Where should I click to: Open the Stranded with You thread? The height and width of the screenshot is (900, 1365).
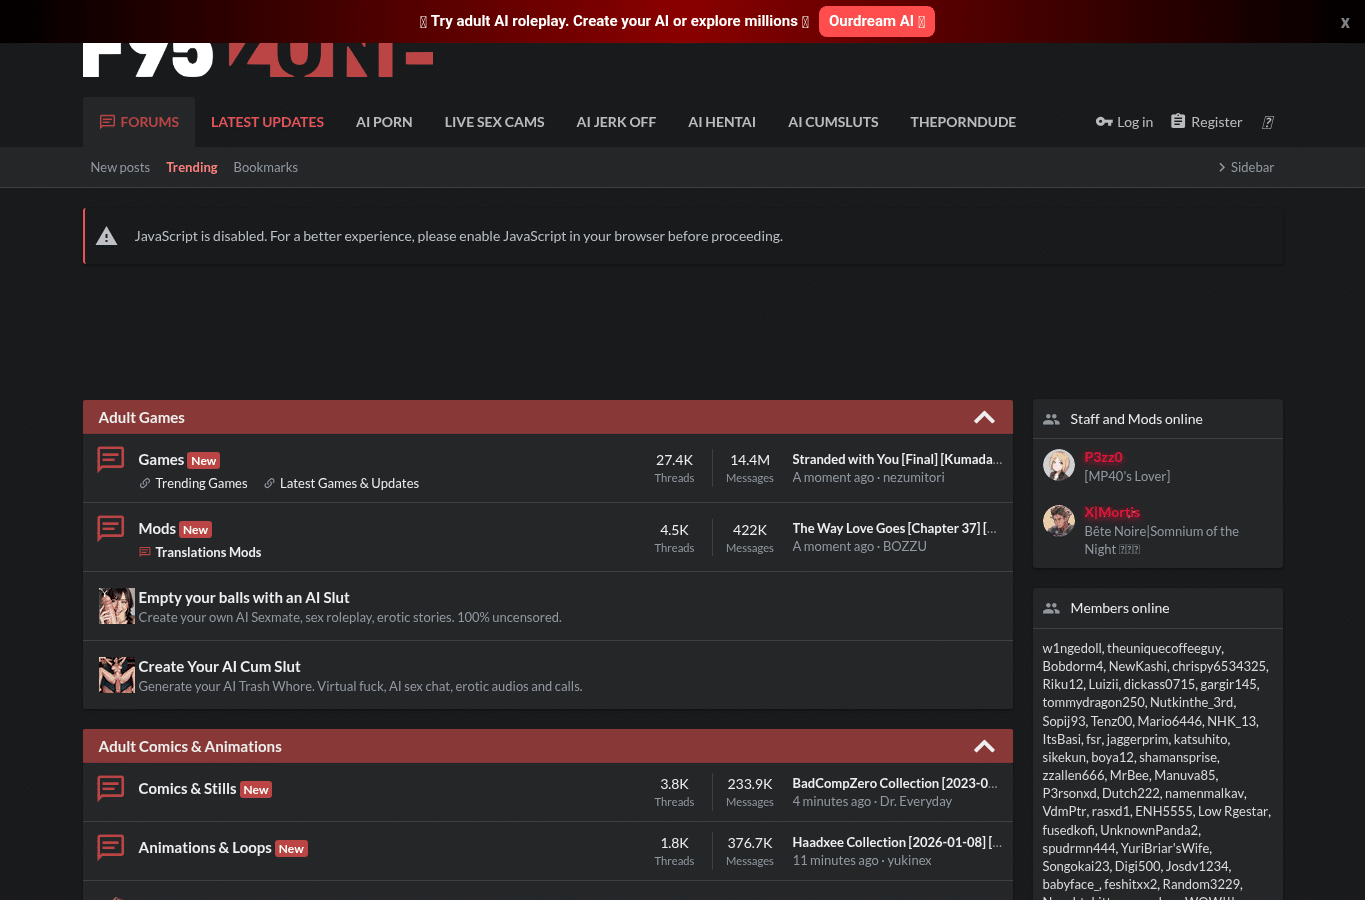pyautogui.click(x=897, y=459)
